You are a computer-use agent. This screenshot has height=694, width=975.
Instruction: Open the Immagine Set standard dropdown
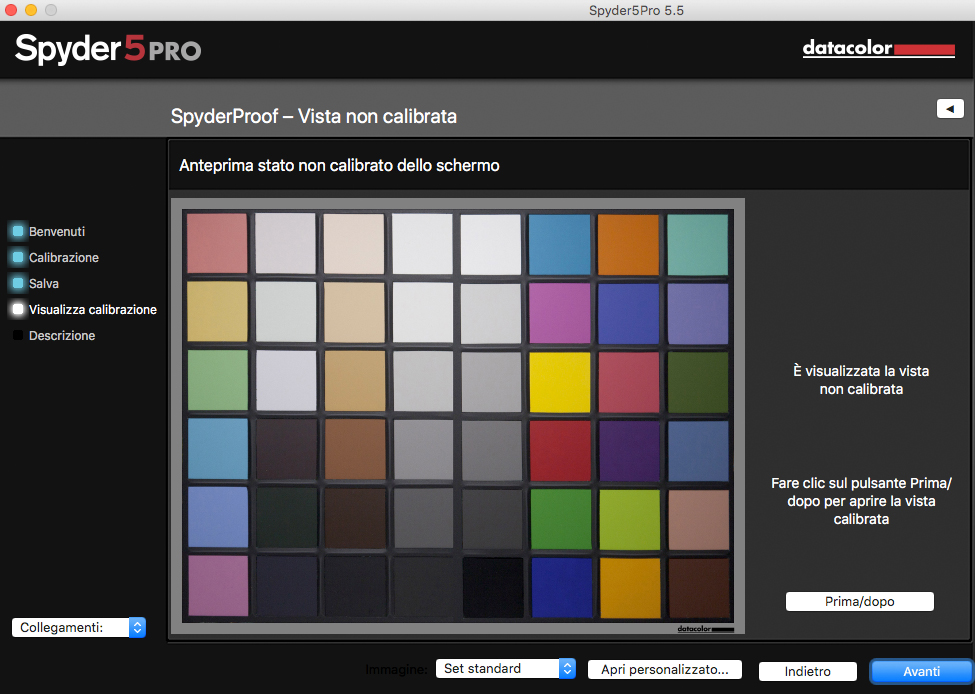pyautogui.click(x=506, y=669)
